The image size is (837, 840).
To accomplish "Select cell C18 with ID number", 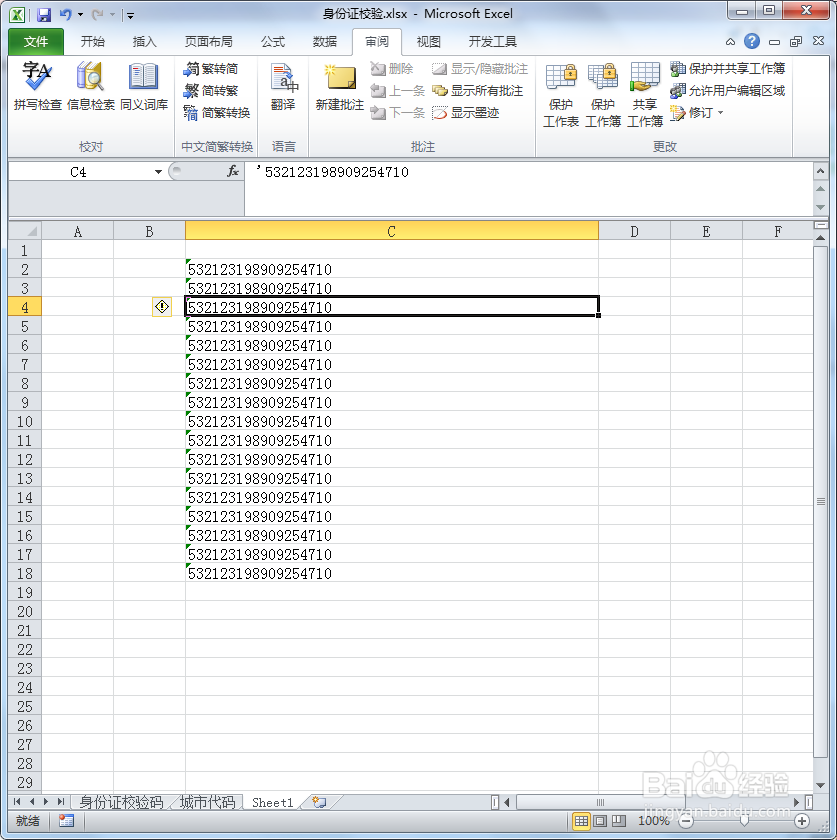I will (392, 573).
